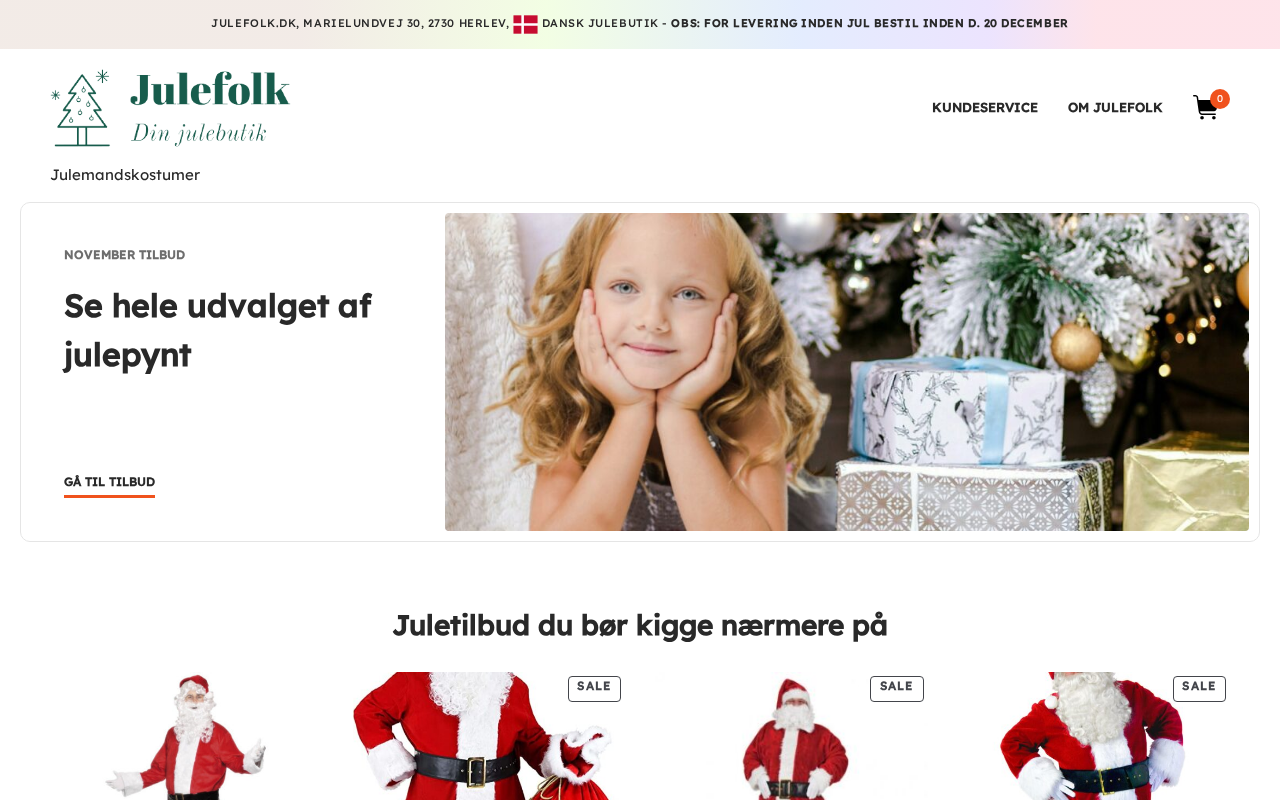This screenshot has height=800, width=1280.
Task: Click the top announcement bar delivery notice
Action: (869, 23)
